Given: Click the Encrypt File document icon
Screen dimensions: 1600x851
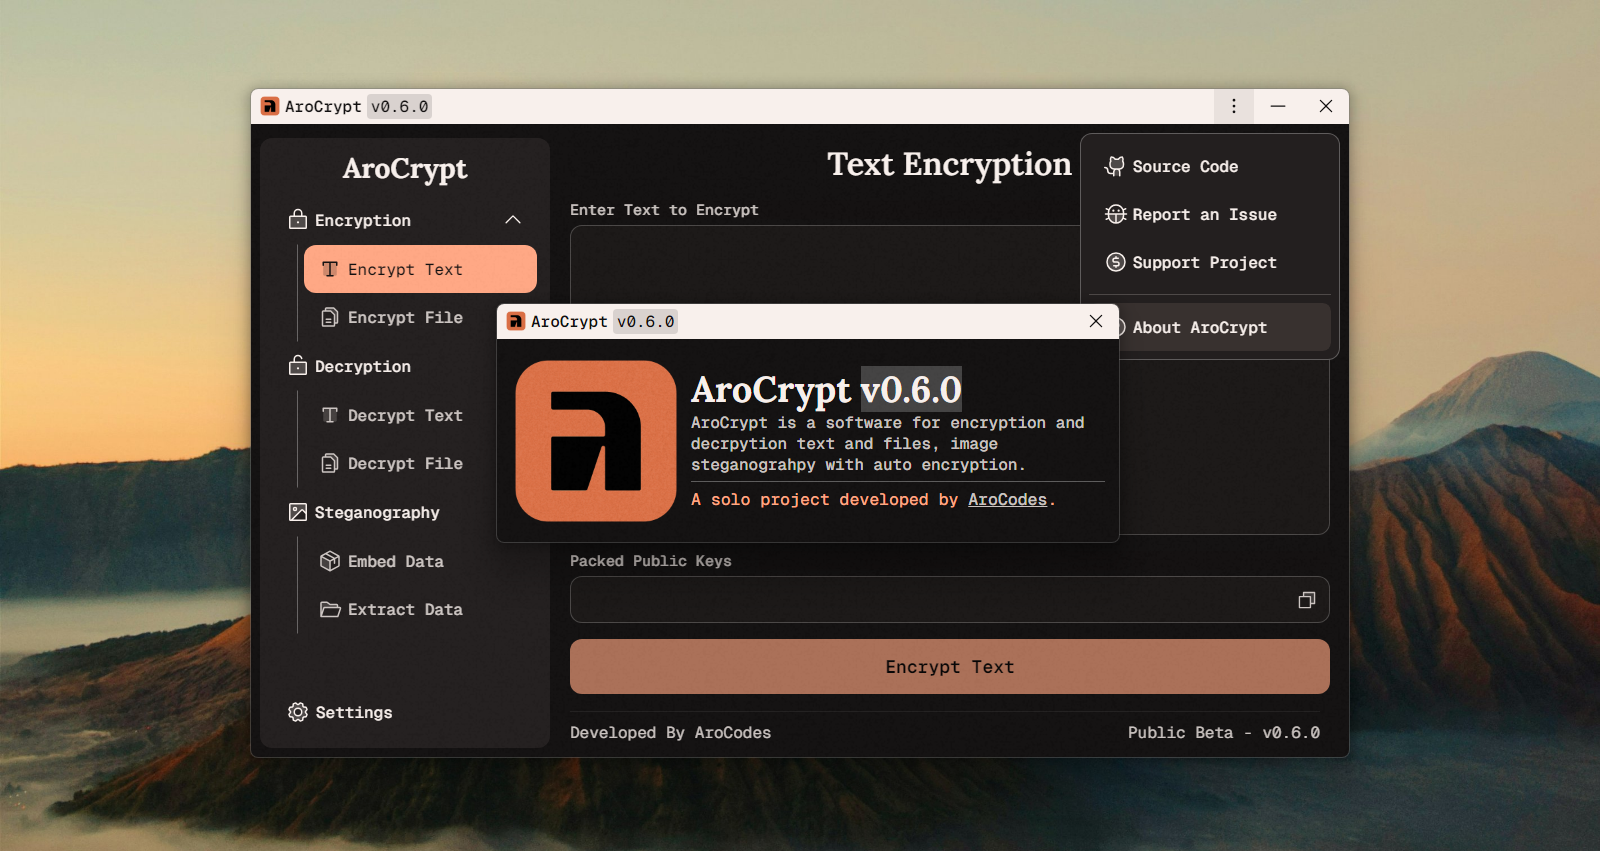Looking at the screenshot, I should (x=330, y=317).
